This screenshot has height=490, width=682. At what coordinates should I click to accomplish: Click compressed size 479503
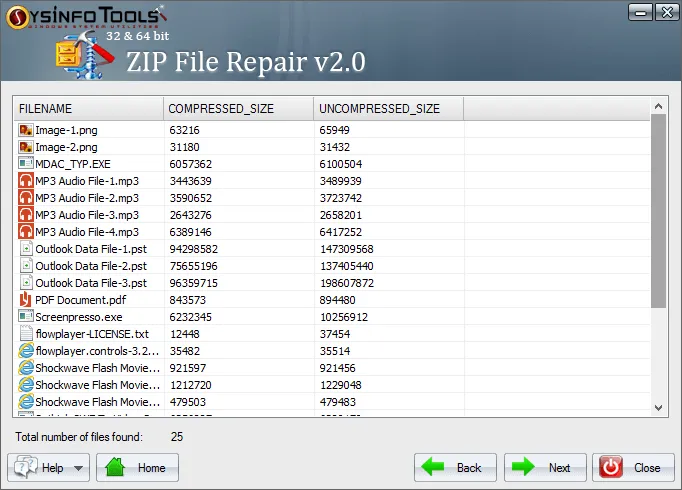[x=187, y=402]
